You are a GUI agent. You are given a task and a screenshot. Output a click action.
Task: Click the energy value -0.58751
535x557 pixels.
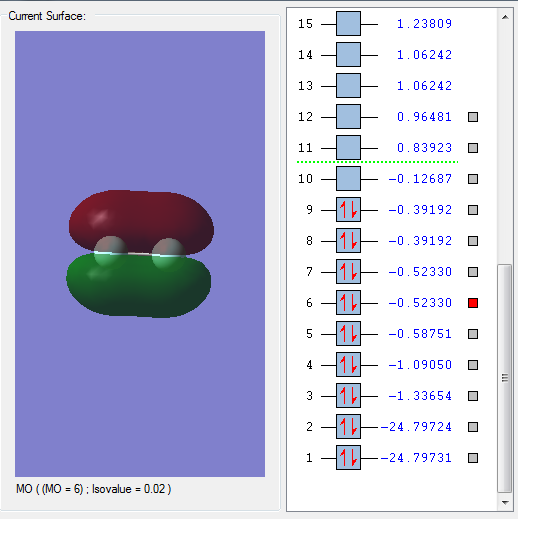pos(420,334)
